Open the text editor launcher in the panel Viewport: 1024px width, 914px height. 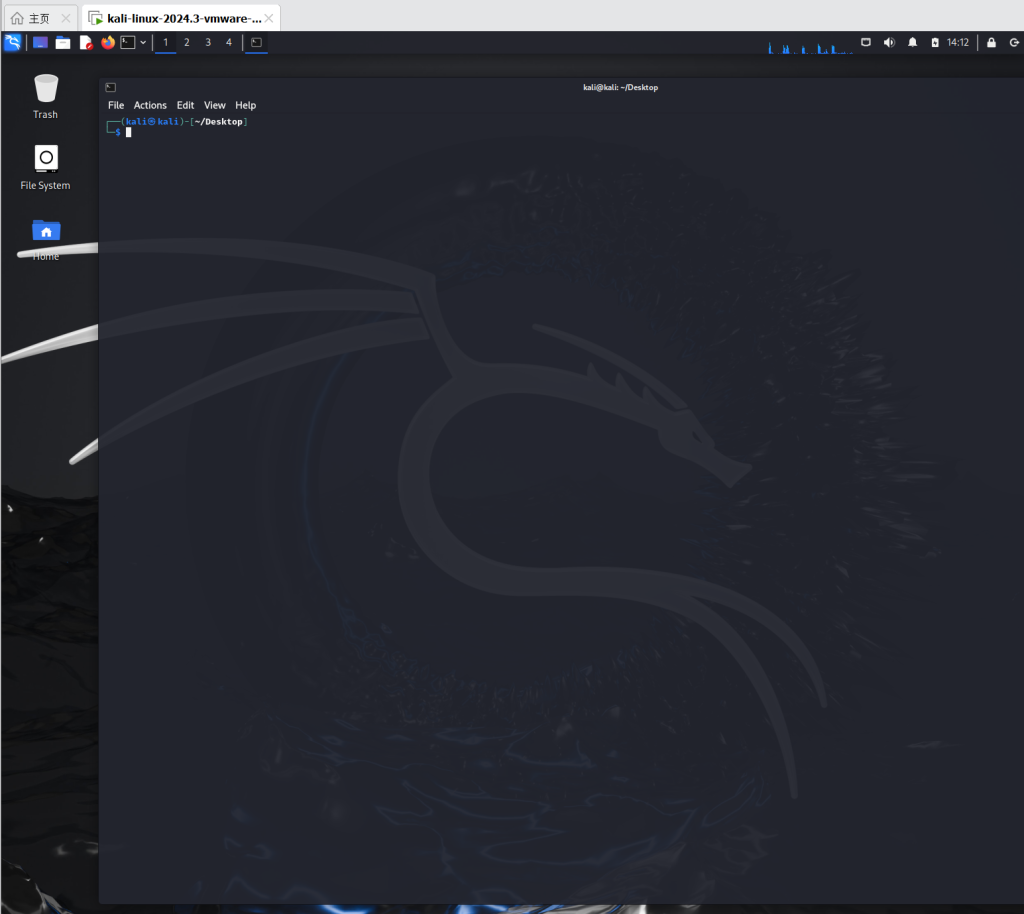coord(86,42)
